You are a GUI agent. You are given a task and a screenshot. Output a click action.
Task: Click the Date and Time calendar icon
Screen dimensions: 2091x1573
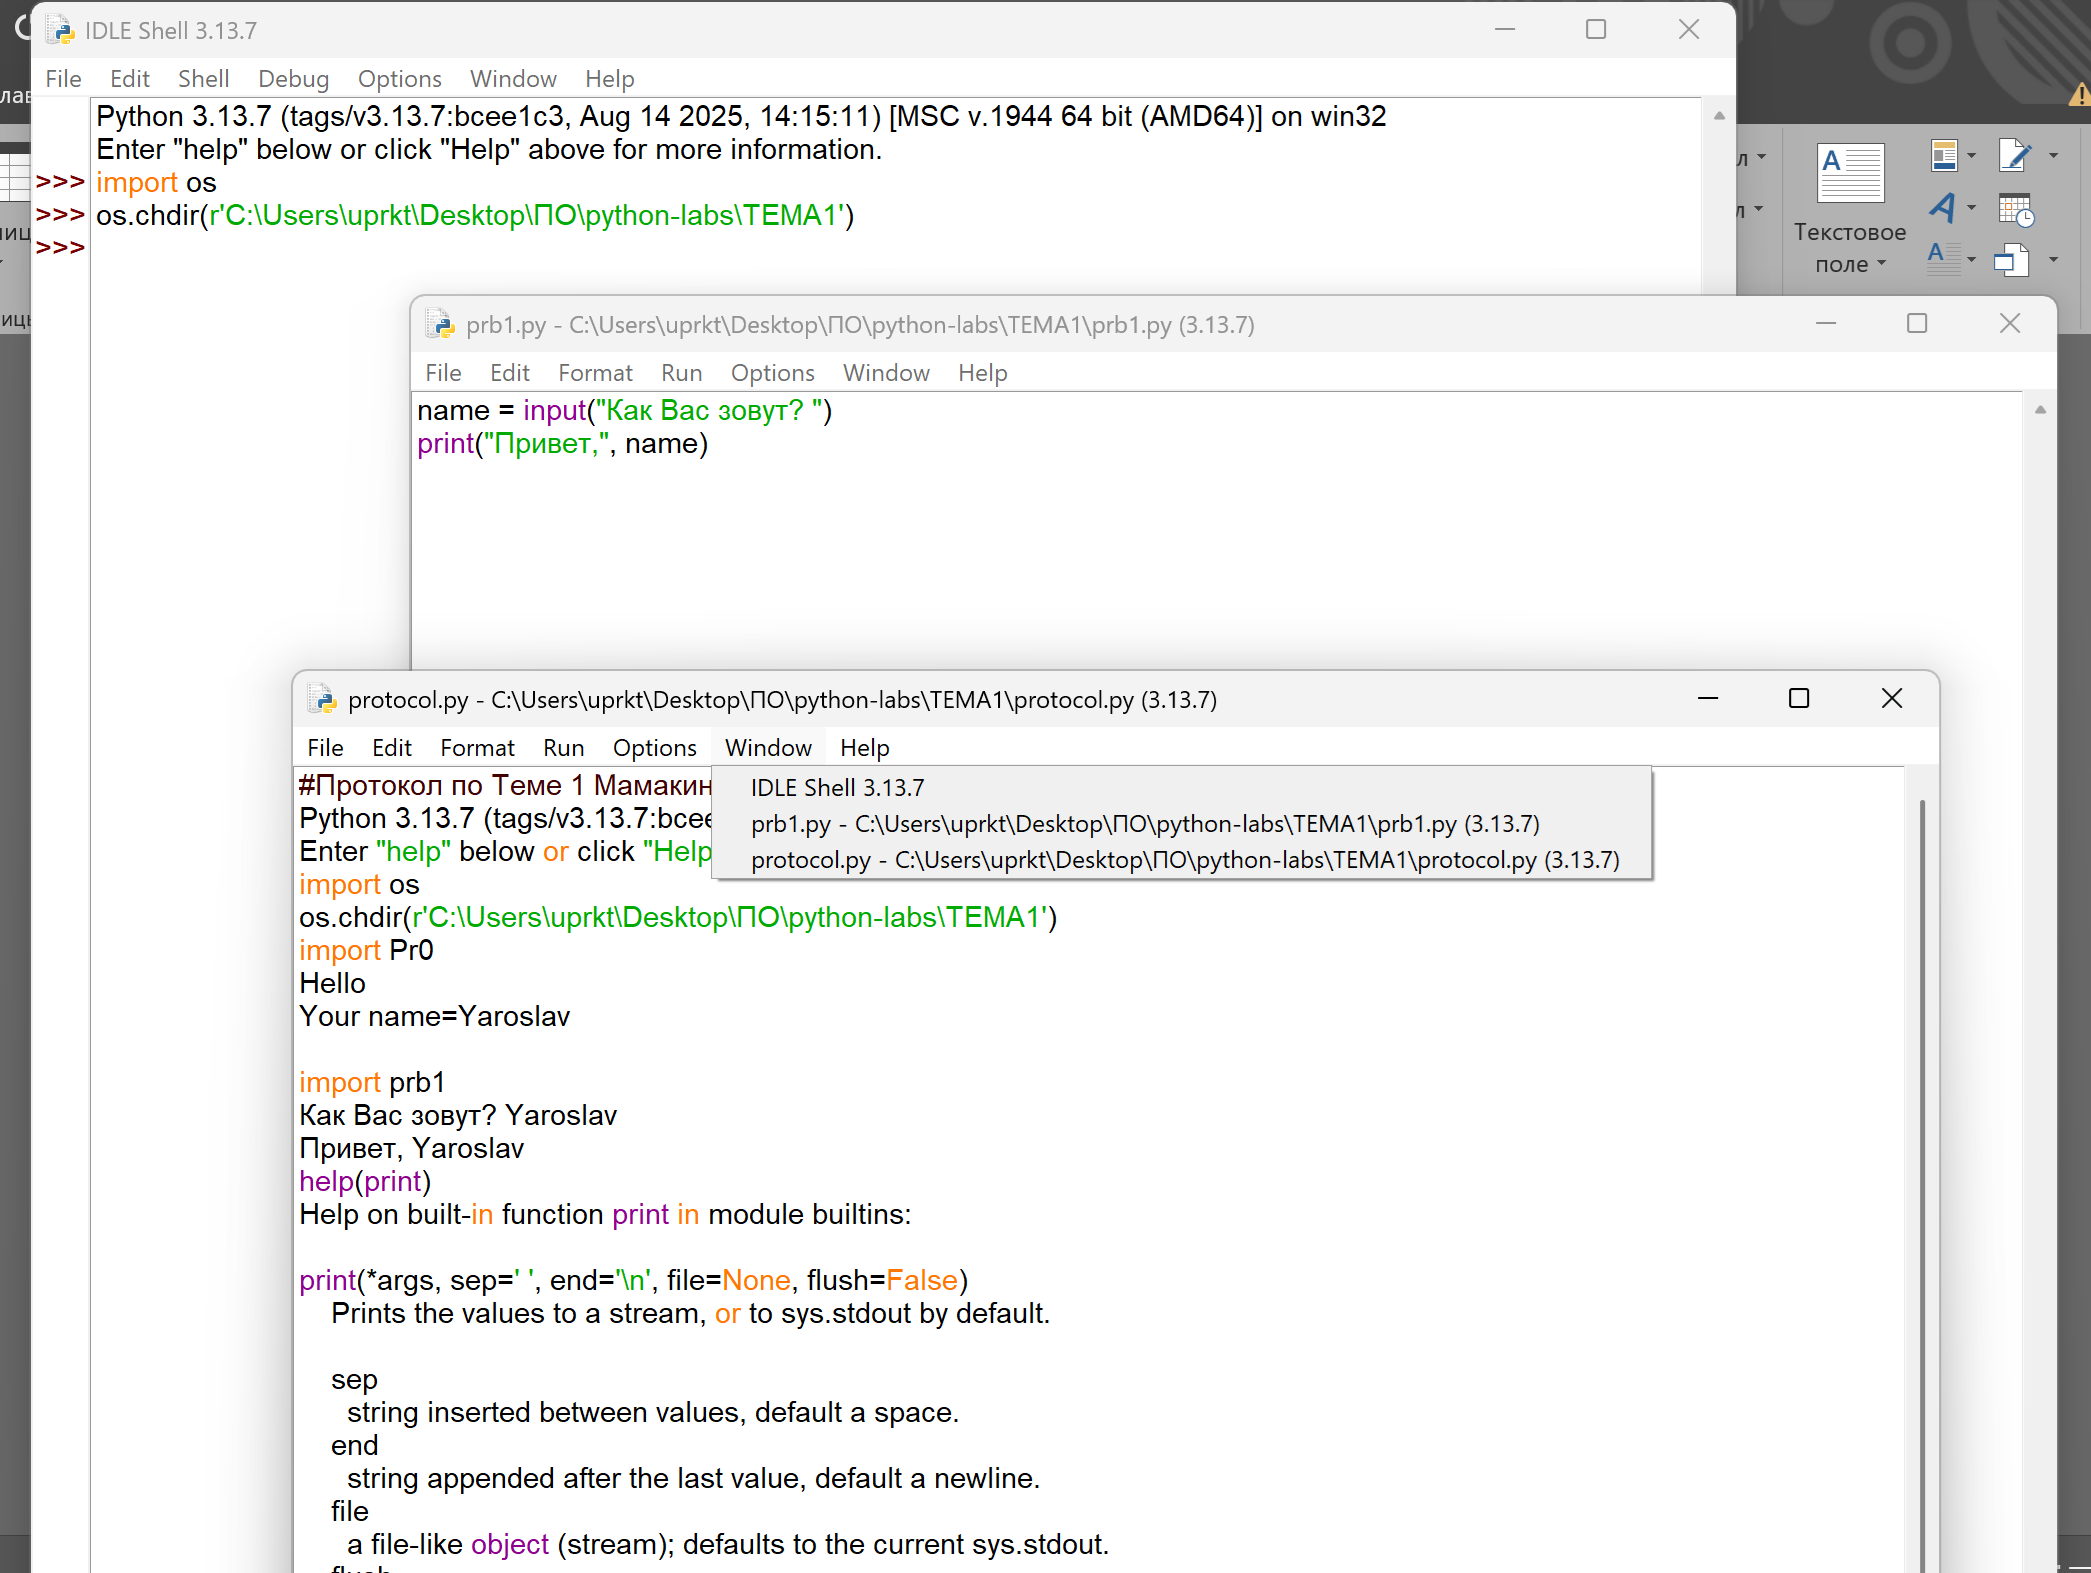tap(2015, 210)
